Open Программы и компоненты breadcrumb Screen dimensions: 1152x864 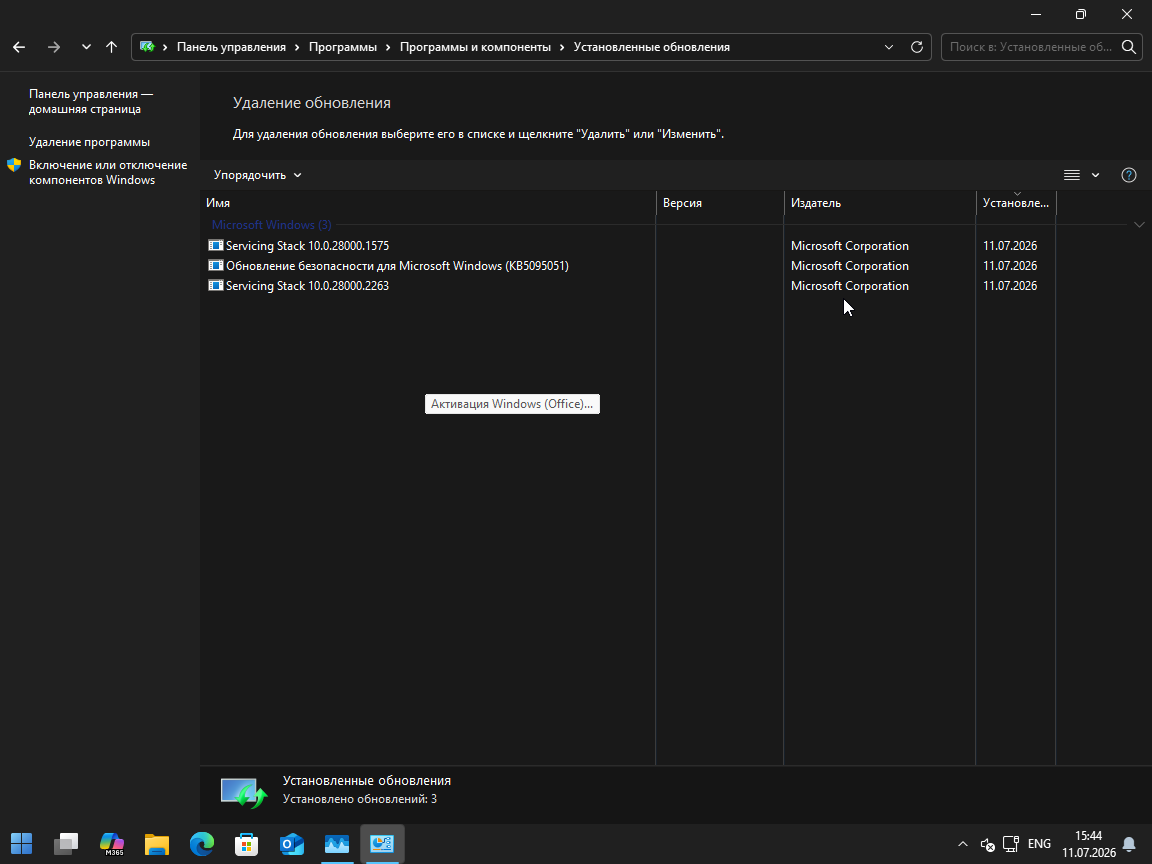click(475, 47)
